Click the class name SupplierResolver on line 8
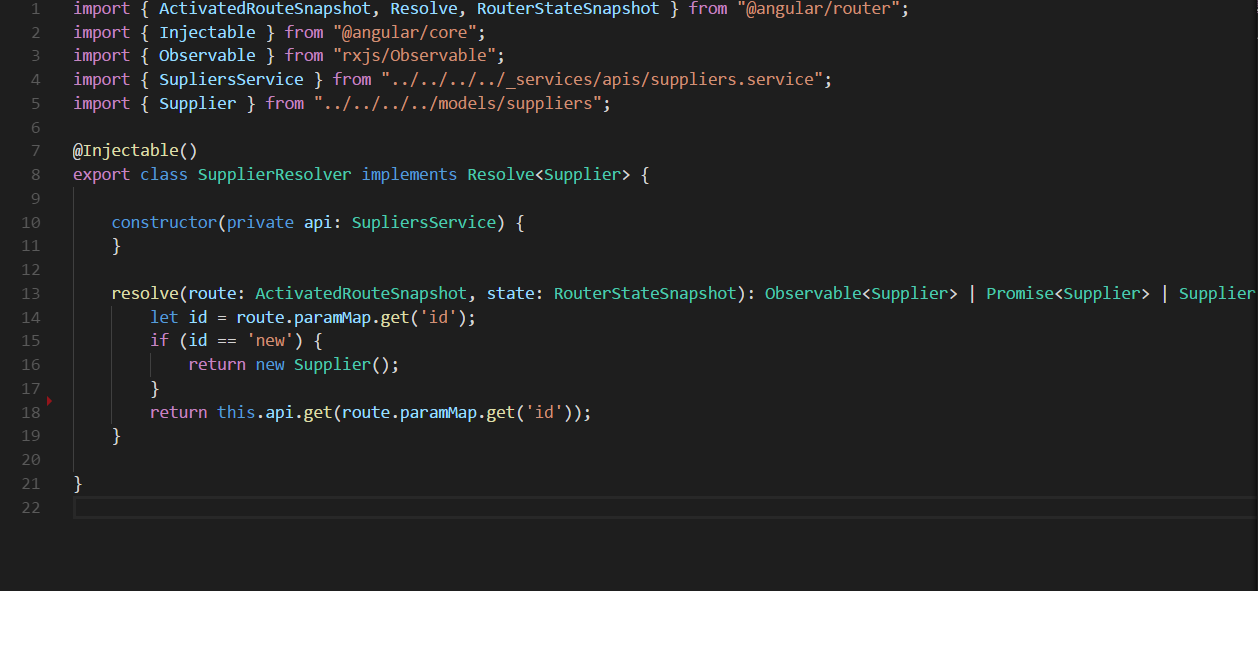The image size is (1258, 648). tap(274, 174)
